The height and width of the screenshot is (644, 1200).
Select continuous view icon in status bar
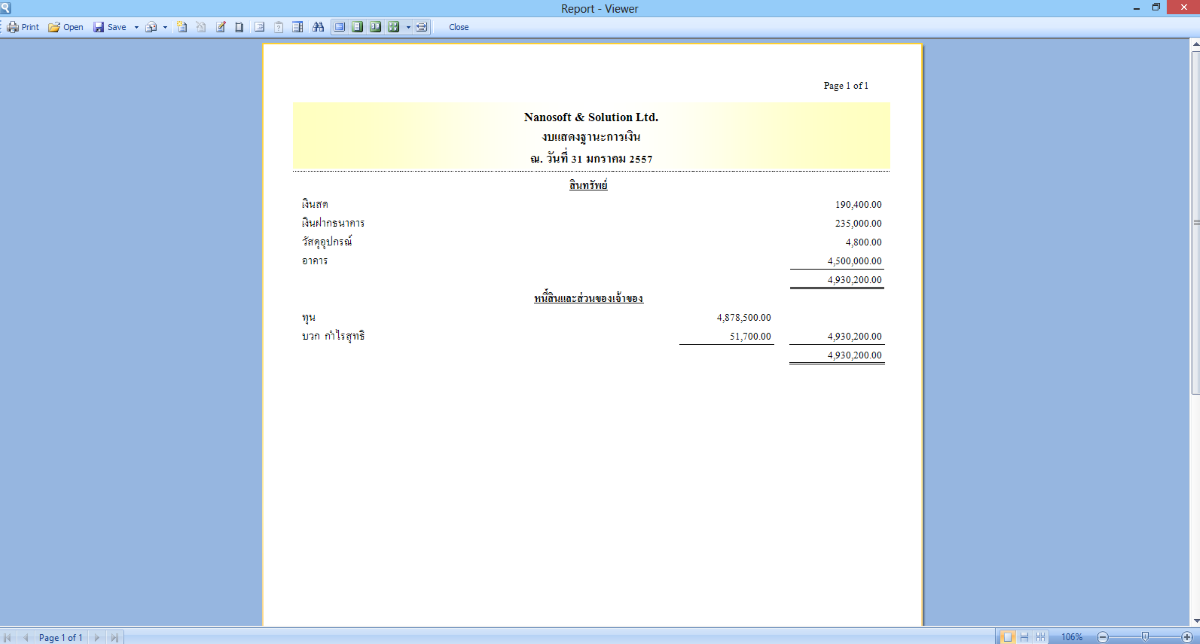tap(1024, 637)
